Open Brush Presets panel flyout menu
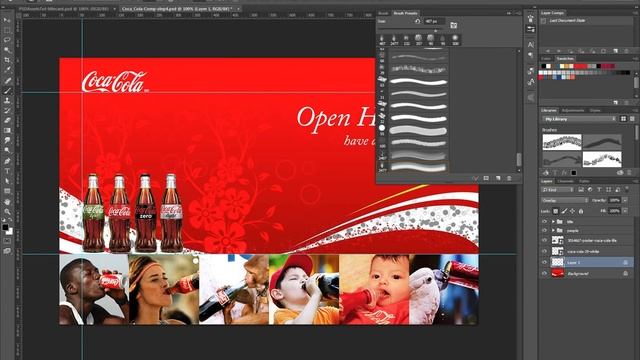The height and width of the screenshot is (360, 640). pos(518,13)
